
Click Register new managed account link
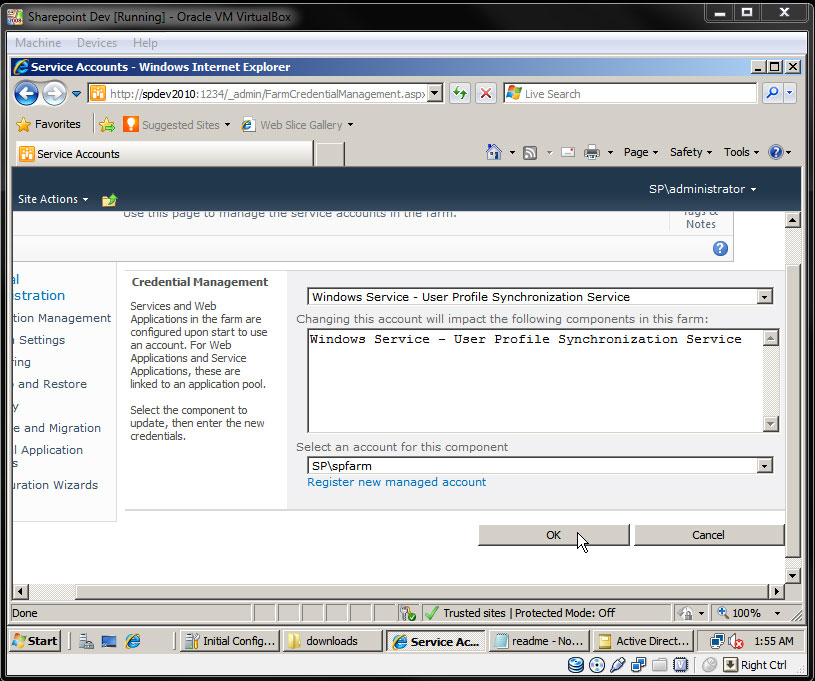397,482
